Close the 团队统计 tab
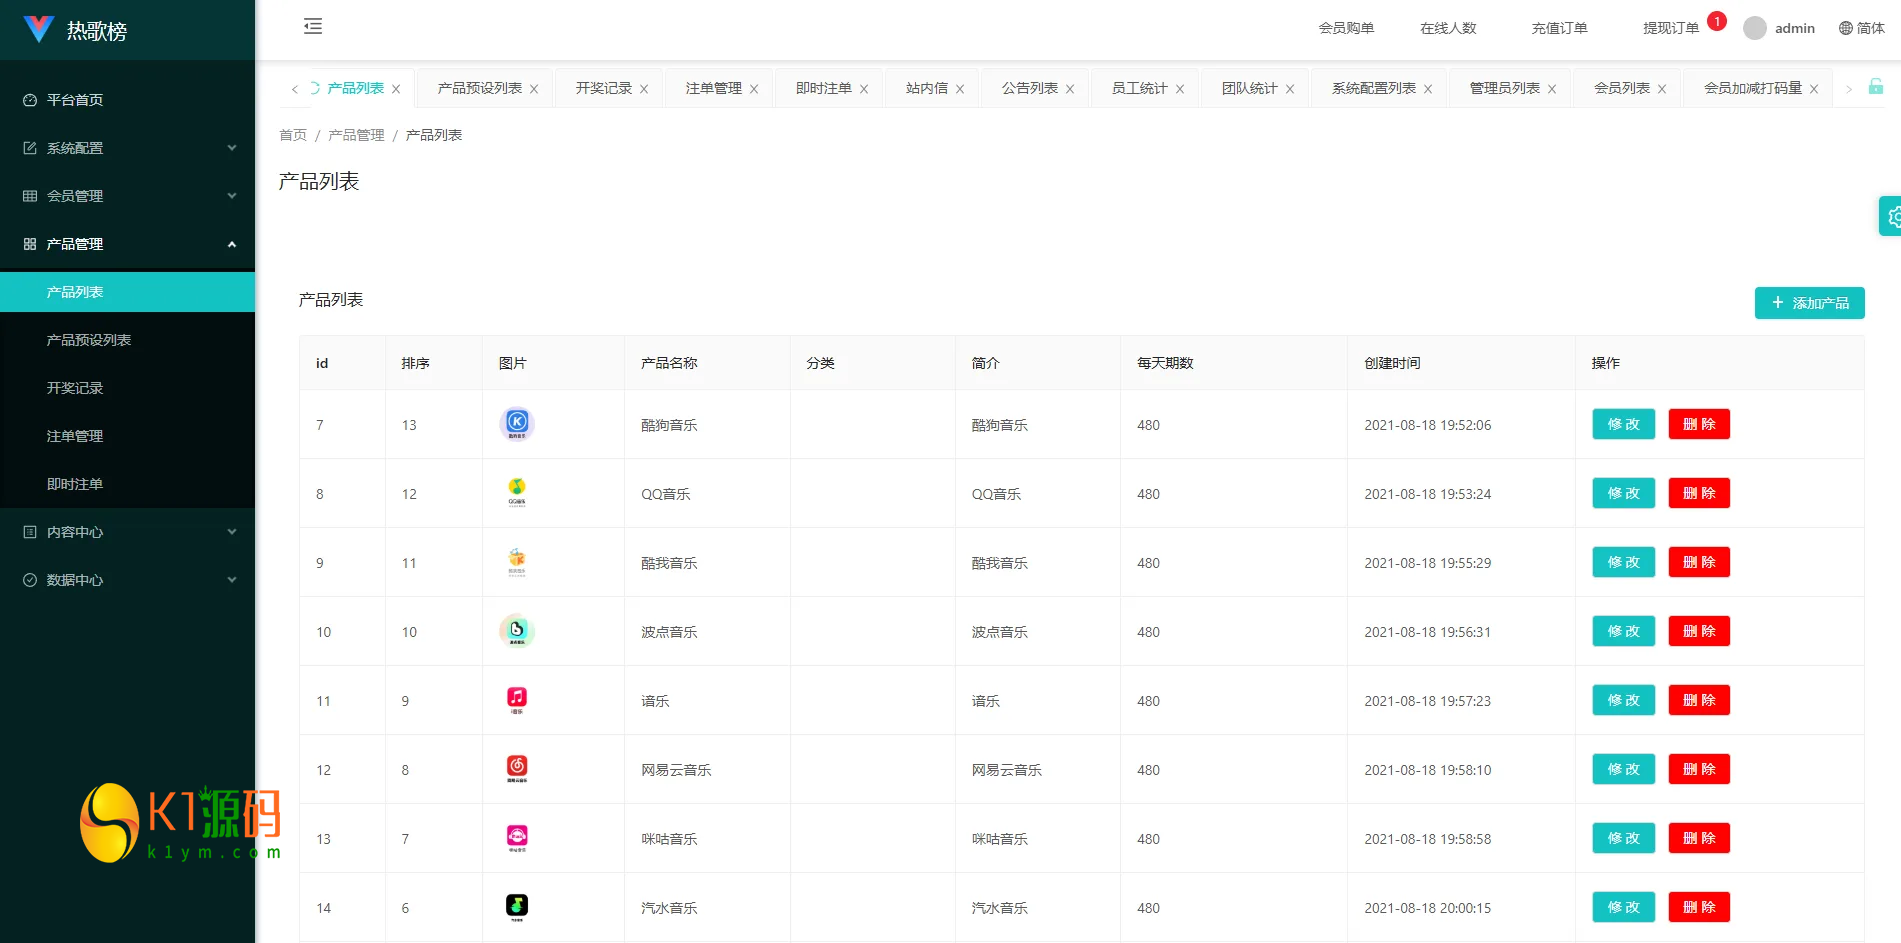The width and height of the screenshot is (1901, 943). [x=1290, y=89]
